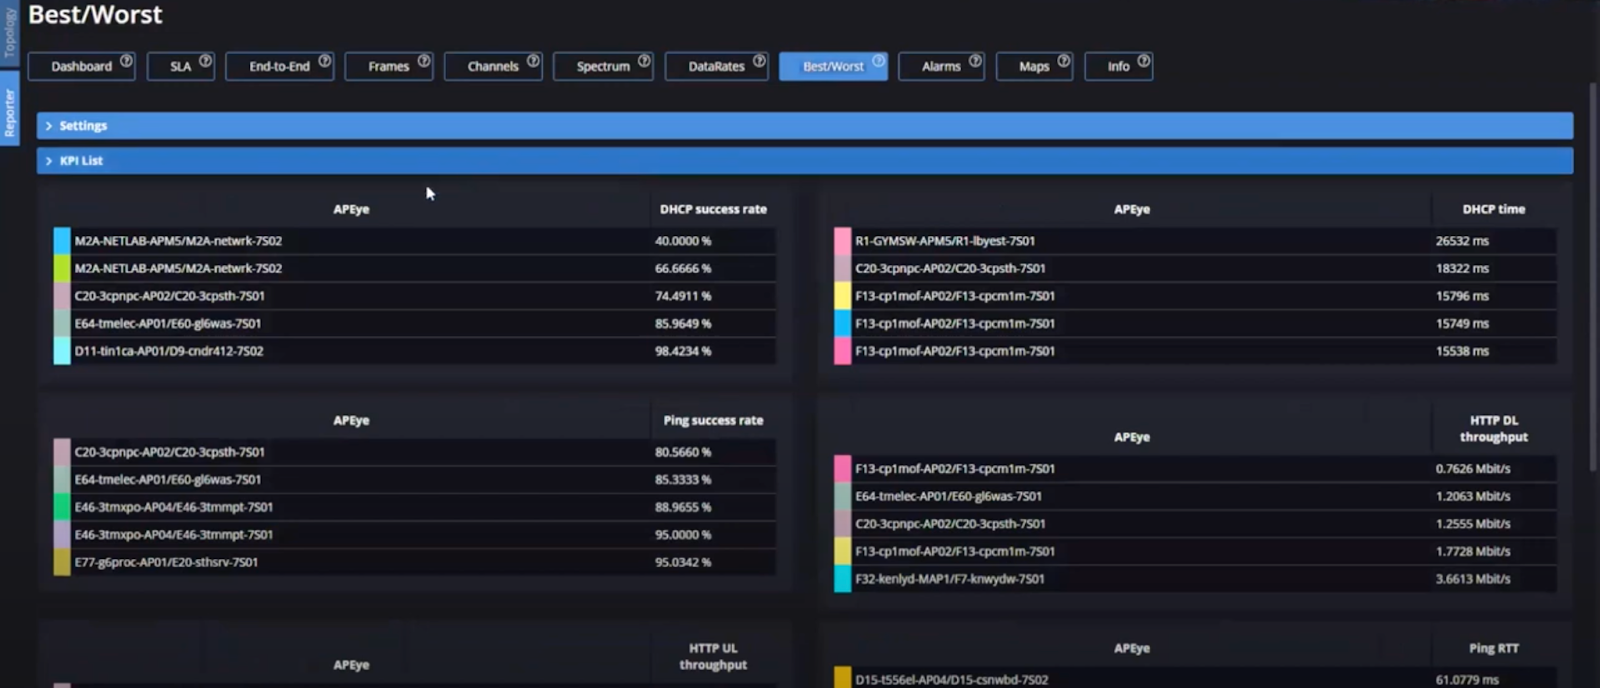Open the Channels tab help icon
The width and height of the screenshot is (1600, 688).
pos(533,61)
